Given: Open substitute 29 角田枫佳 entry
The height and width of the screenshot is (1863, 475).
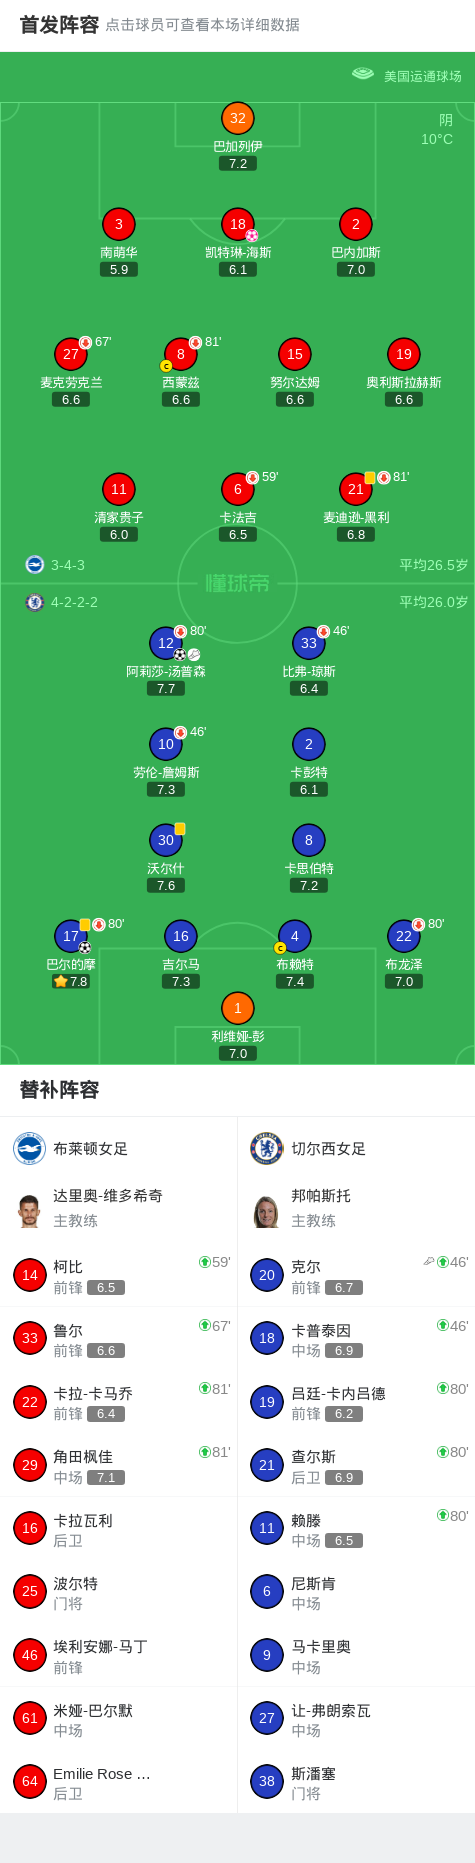Looking at the screenshot, I should [119, 1465].
